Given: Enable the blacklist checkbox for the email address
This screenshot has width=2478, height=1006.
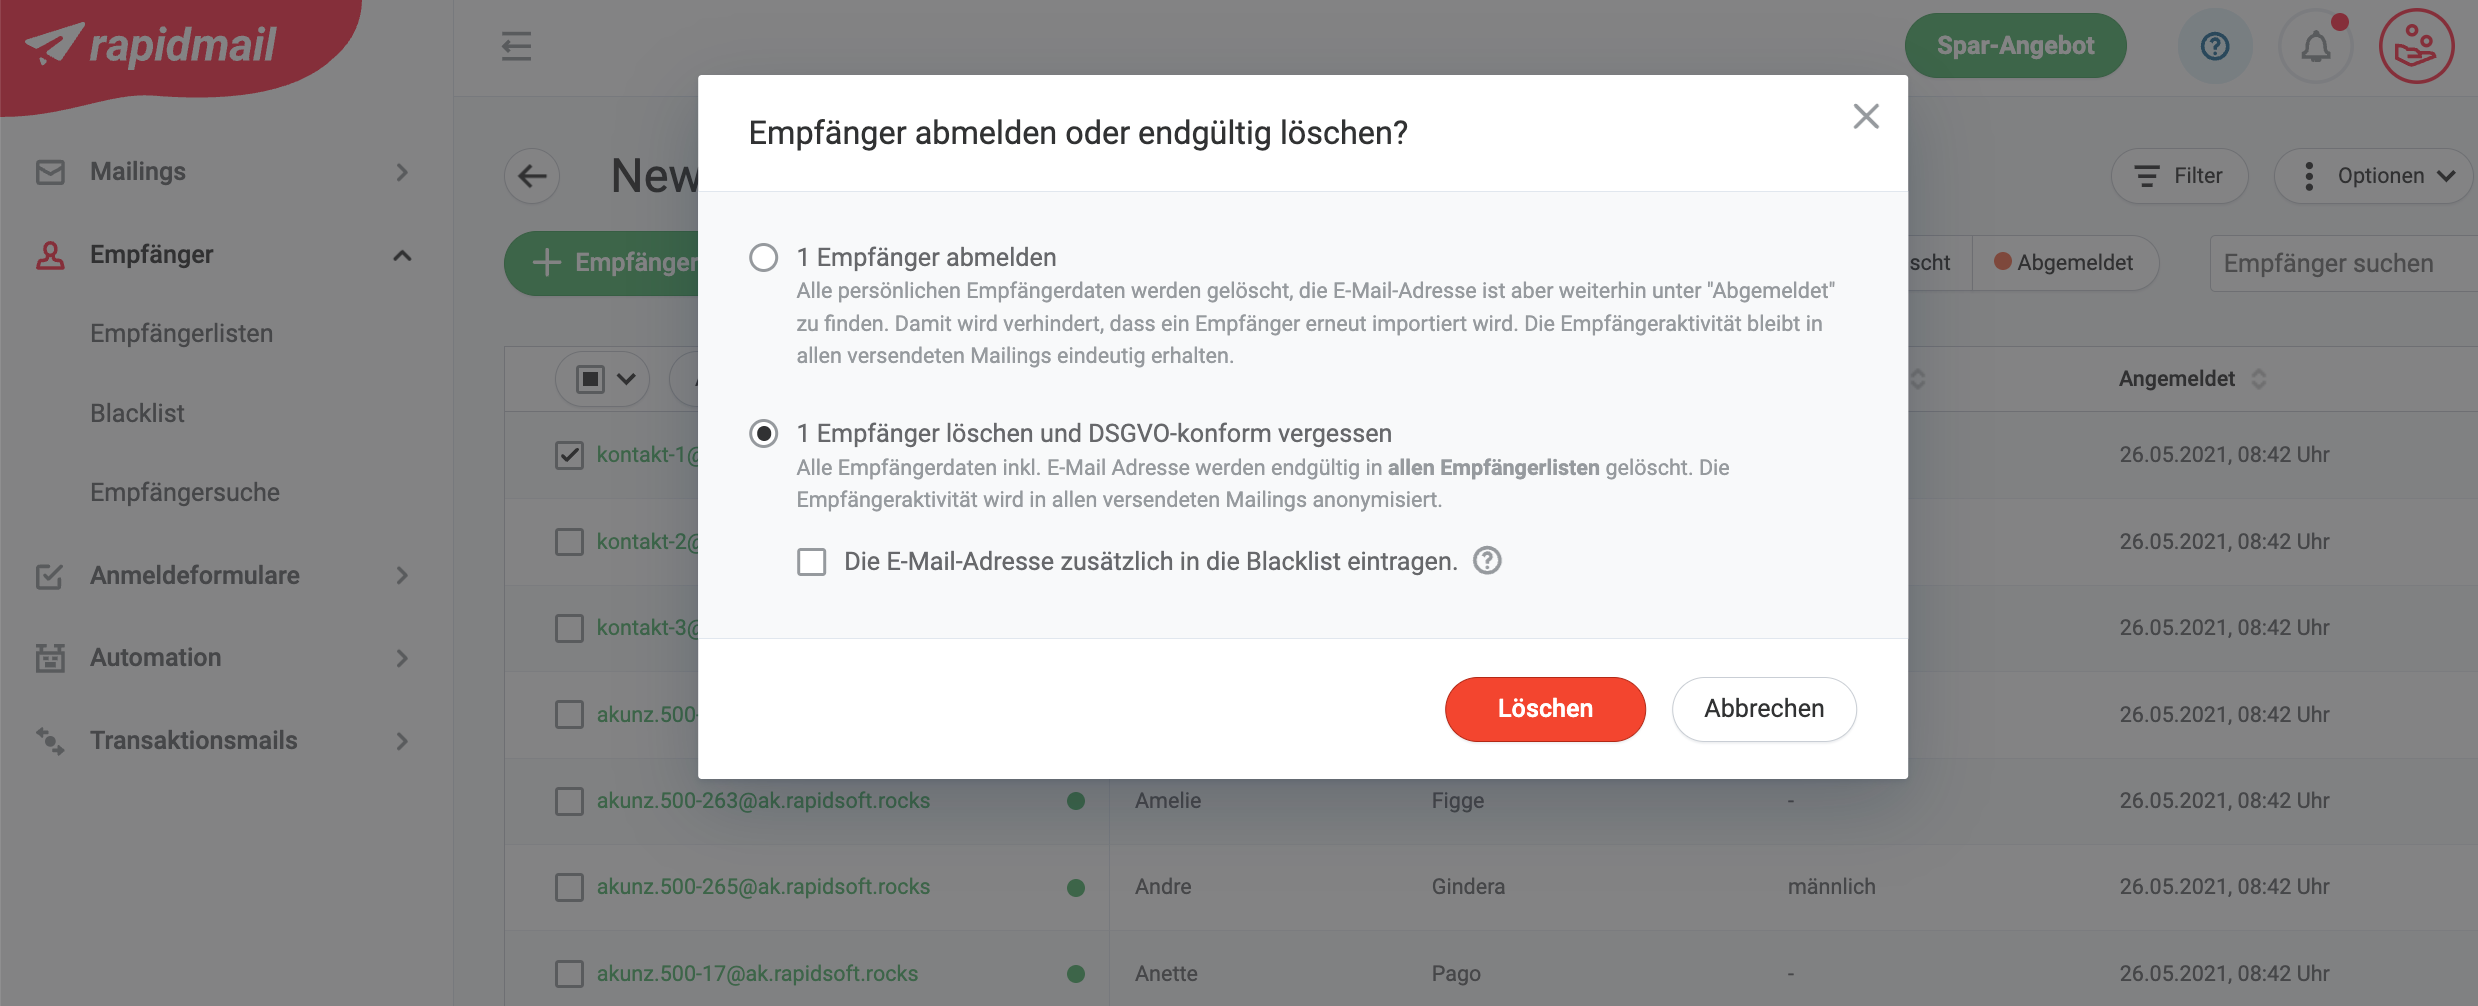Looking at the screenshot, I should tap(812, 562).
